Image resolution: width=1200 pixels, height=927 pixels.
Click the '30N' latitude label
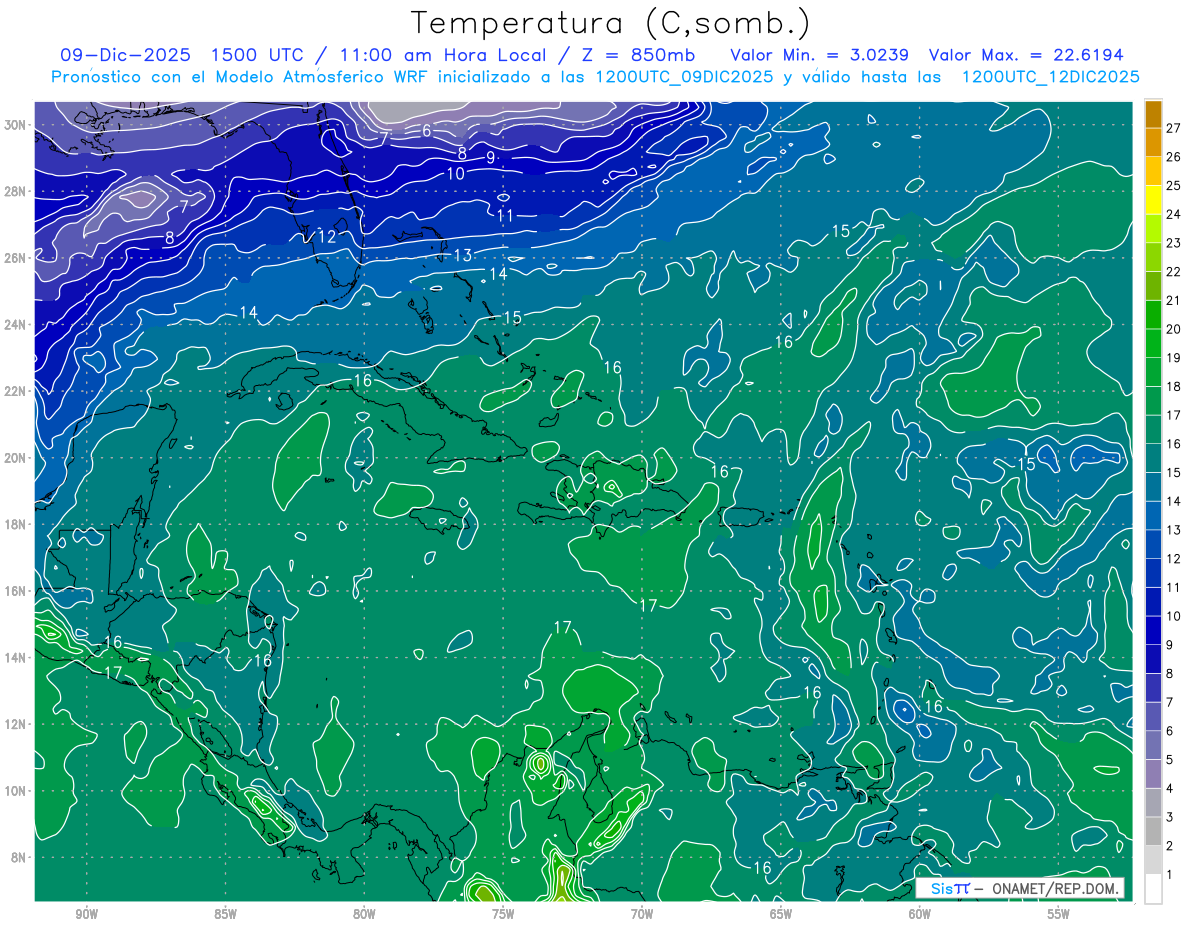[16, 124]
